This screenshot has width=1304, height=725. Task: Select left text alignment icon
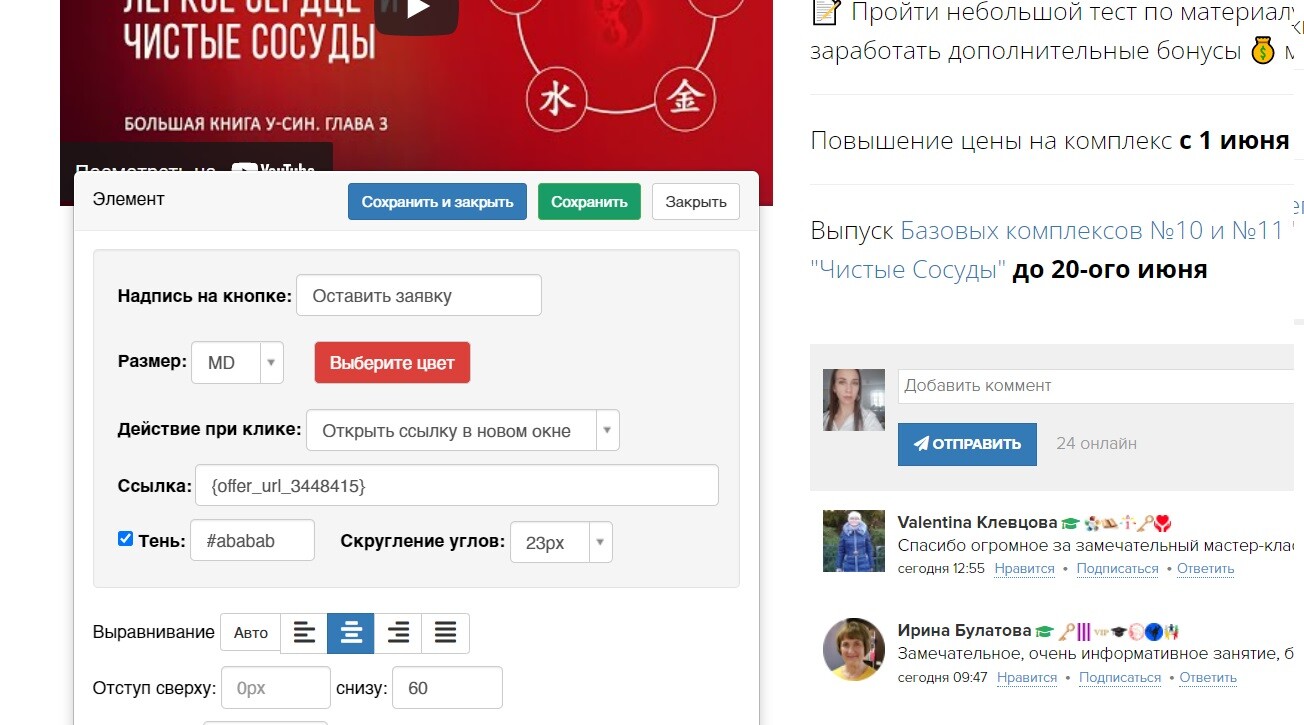[x=304, y=633]
